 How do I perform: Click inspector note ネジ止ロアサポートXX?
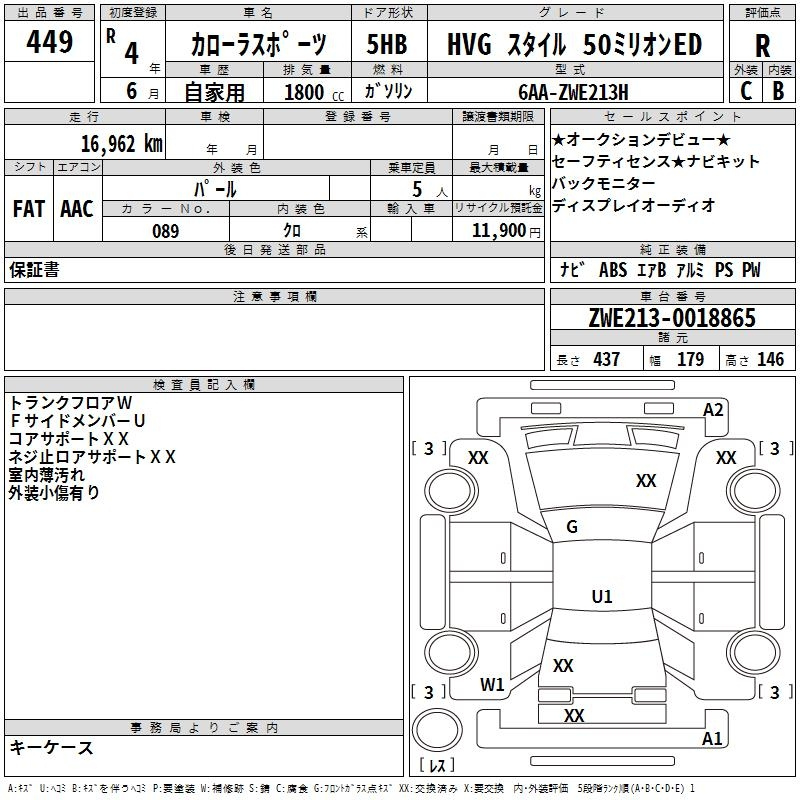(x=92, y=456)
